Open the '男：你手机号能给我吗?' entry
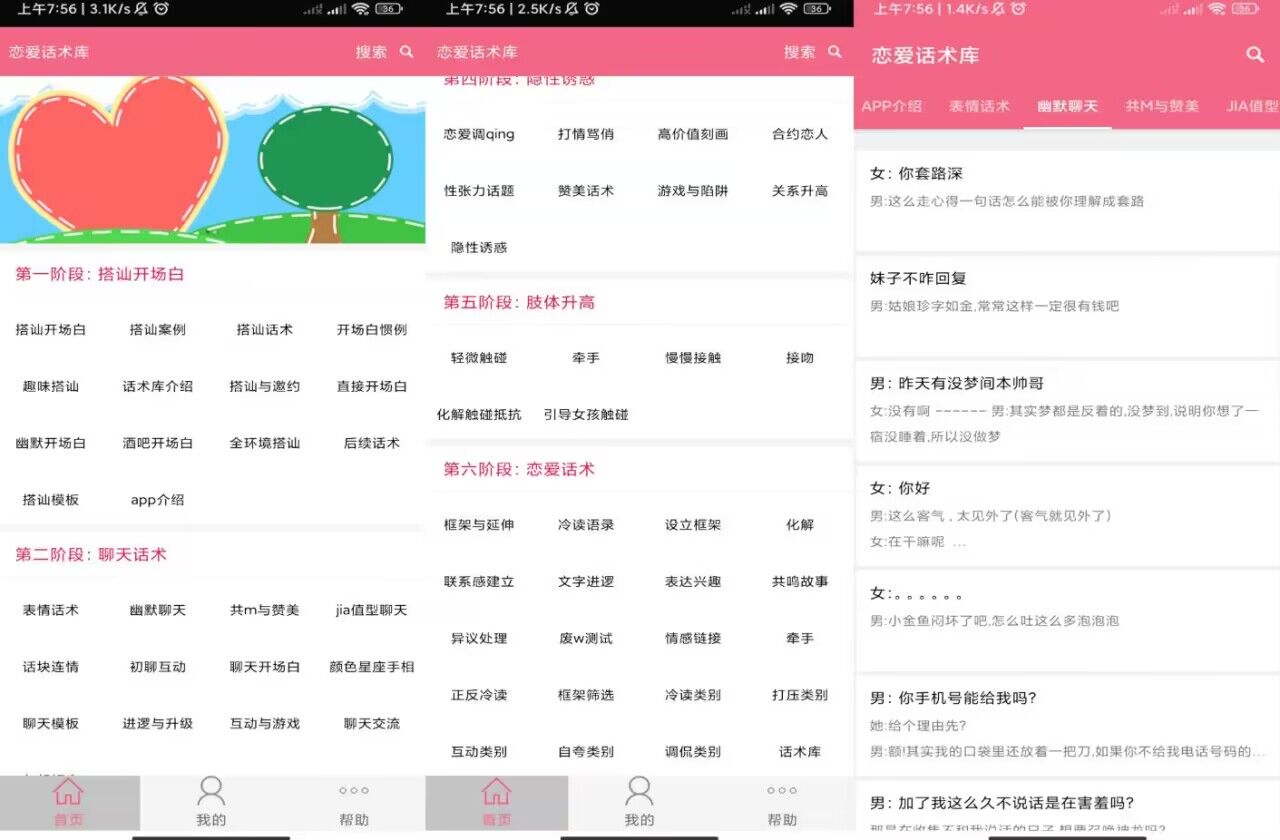1280x840 pixels. click(x=1067, y=724)
